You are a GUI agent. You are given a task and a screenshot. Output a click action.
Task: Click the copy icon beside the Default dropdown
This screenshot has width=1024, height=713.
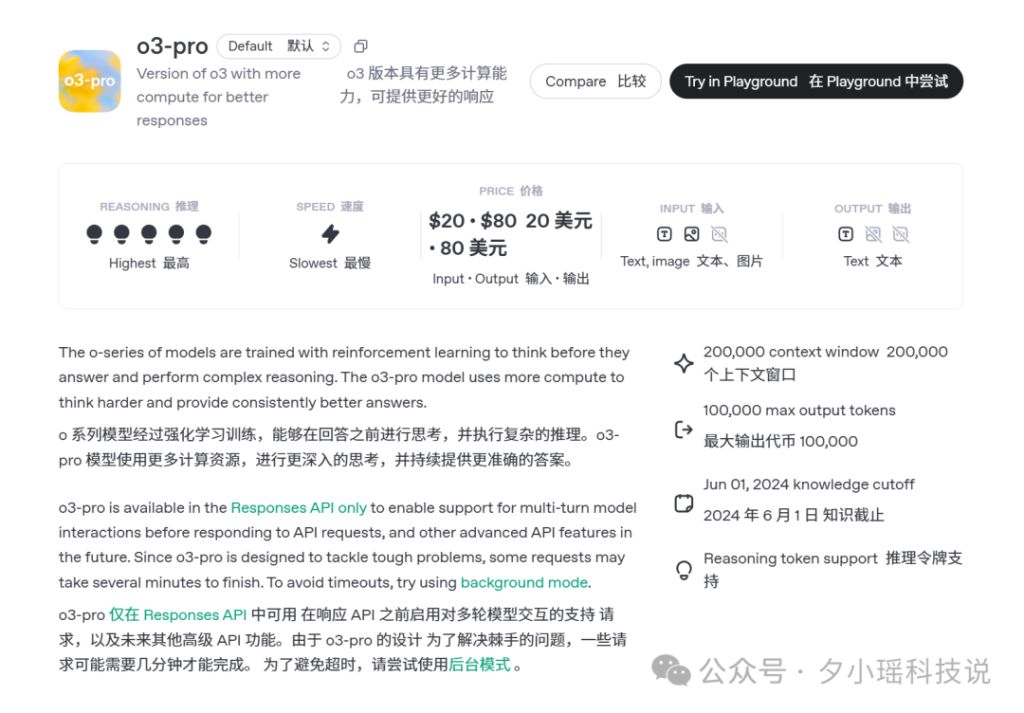click(361, 46)
